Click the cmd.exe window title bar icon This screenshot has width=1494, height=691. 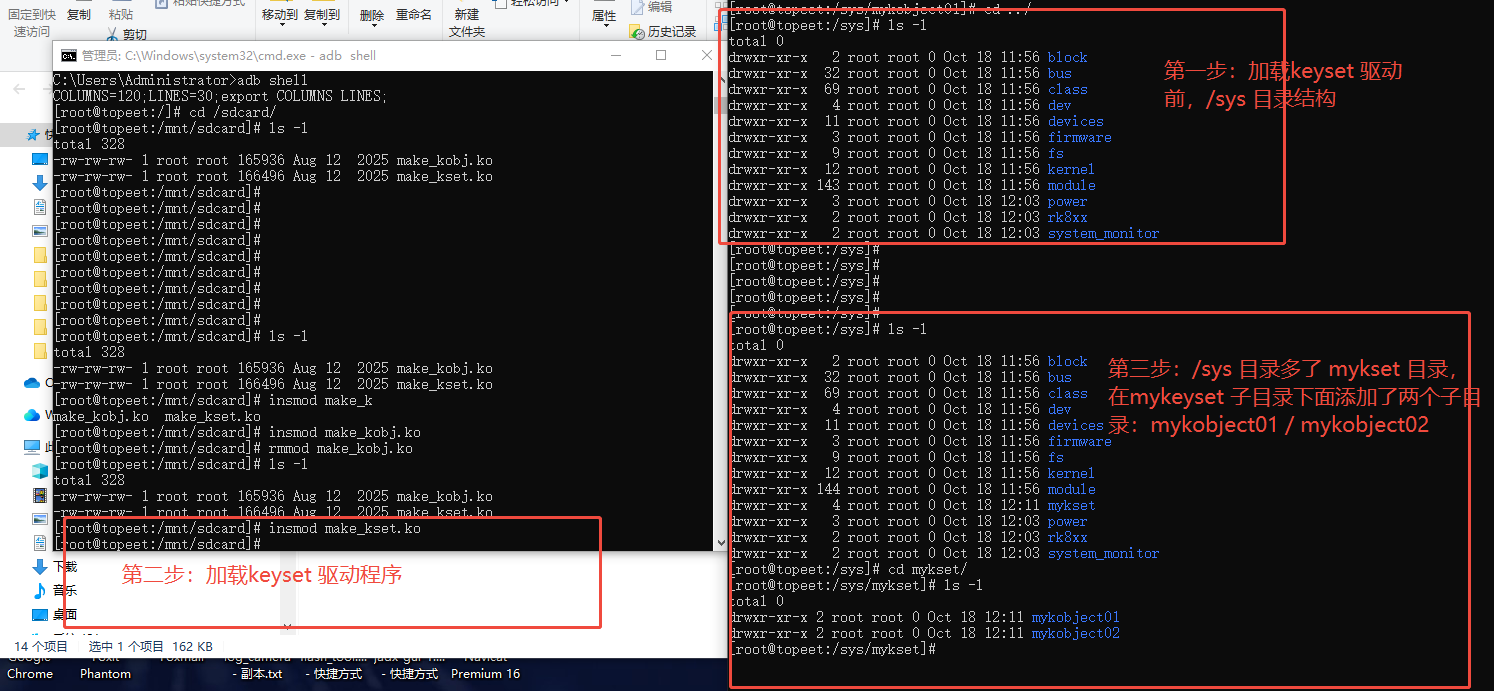point(68,56)
